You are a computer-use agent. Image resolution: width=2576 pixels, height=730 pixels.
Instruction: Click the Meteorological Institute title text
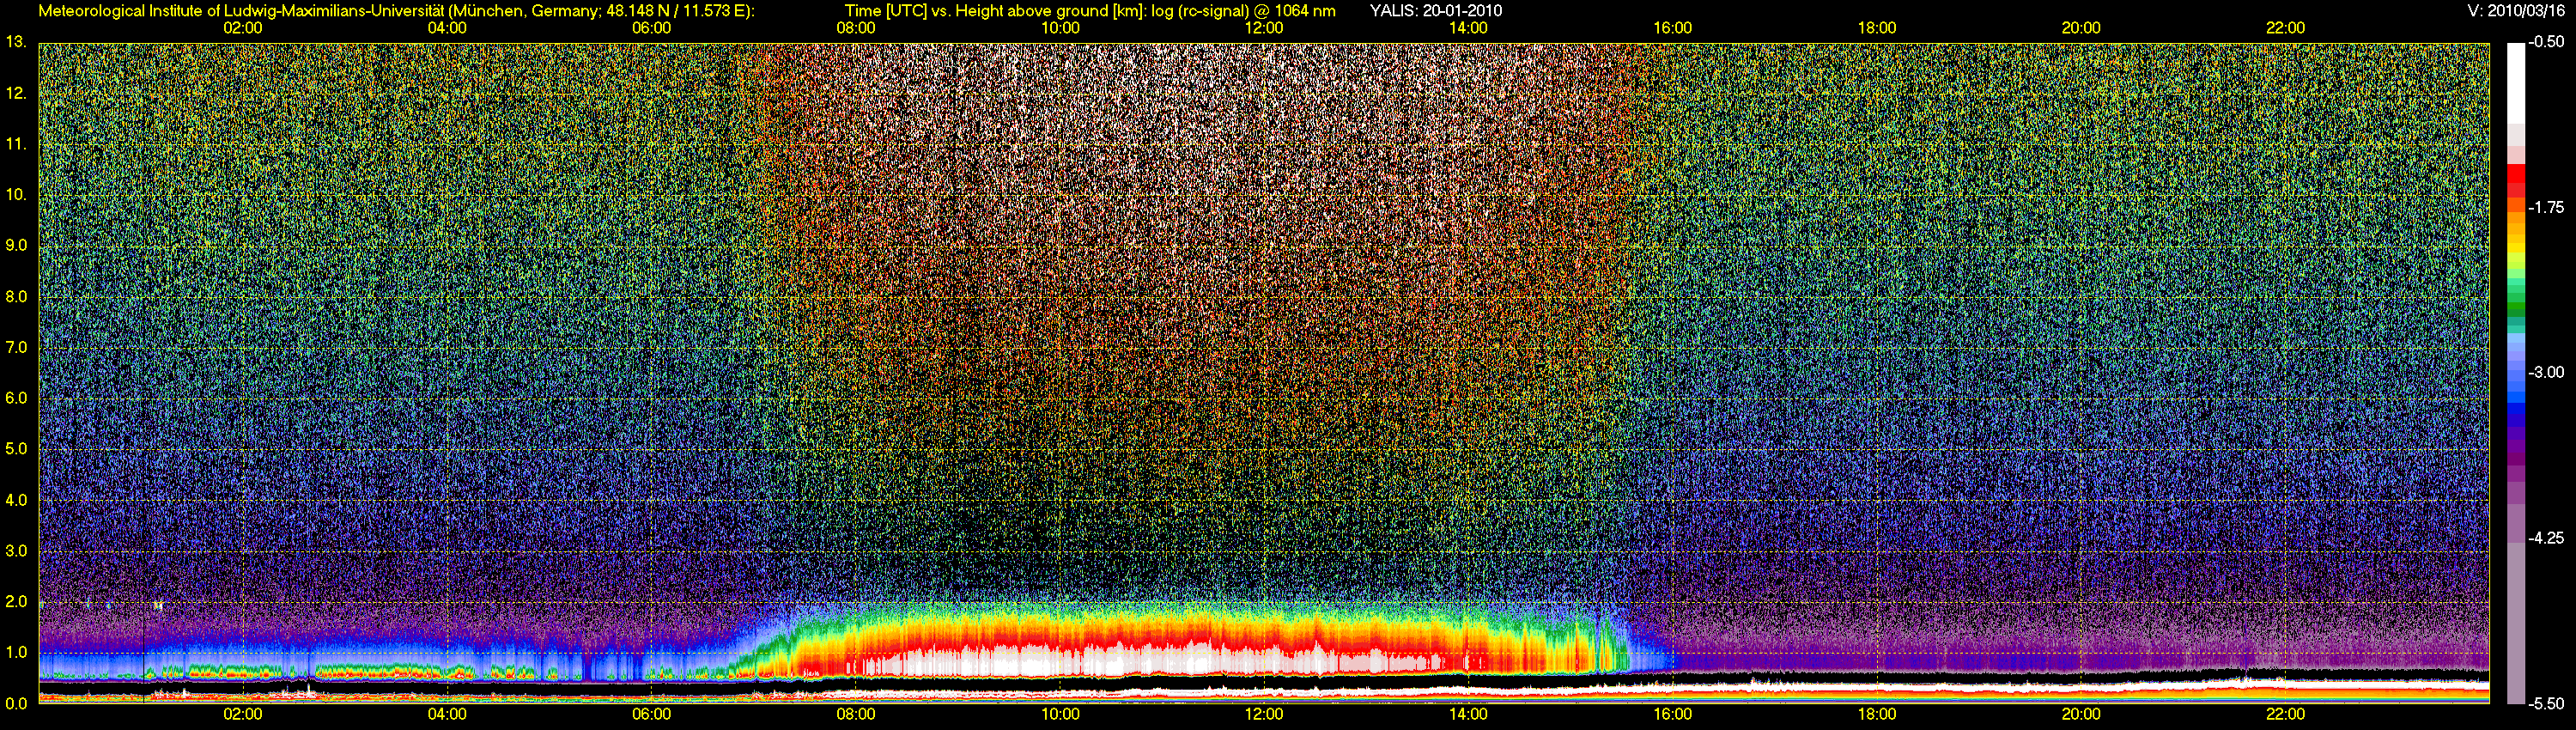(396, 11)
